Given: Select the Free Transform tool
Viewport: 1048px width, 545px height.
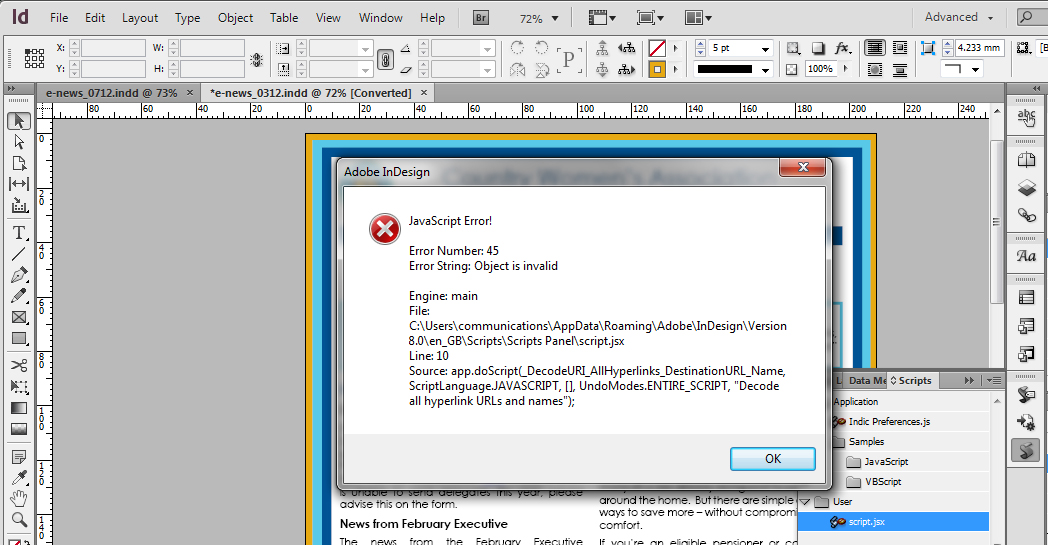Looking at the screenshot, I should 19,387.
